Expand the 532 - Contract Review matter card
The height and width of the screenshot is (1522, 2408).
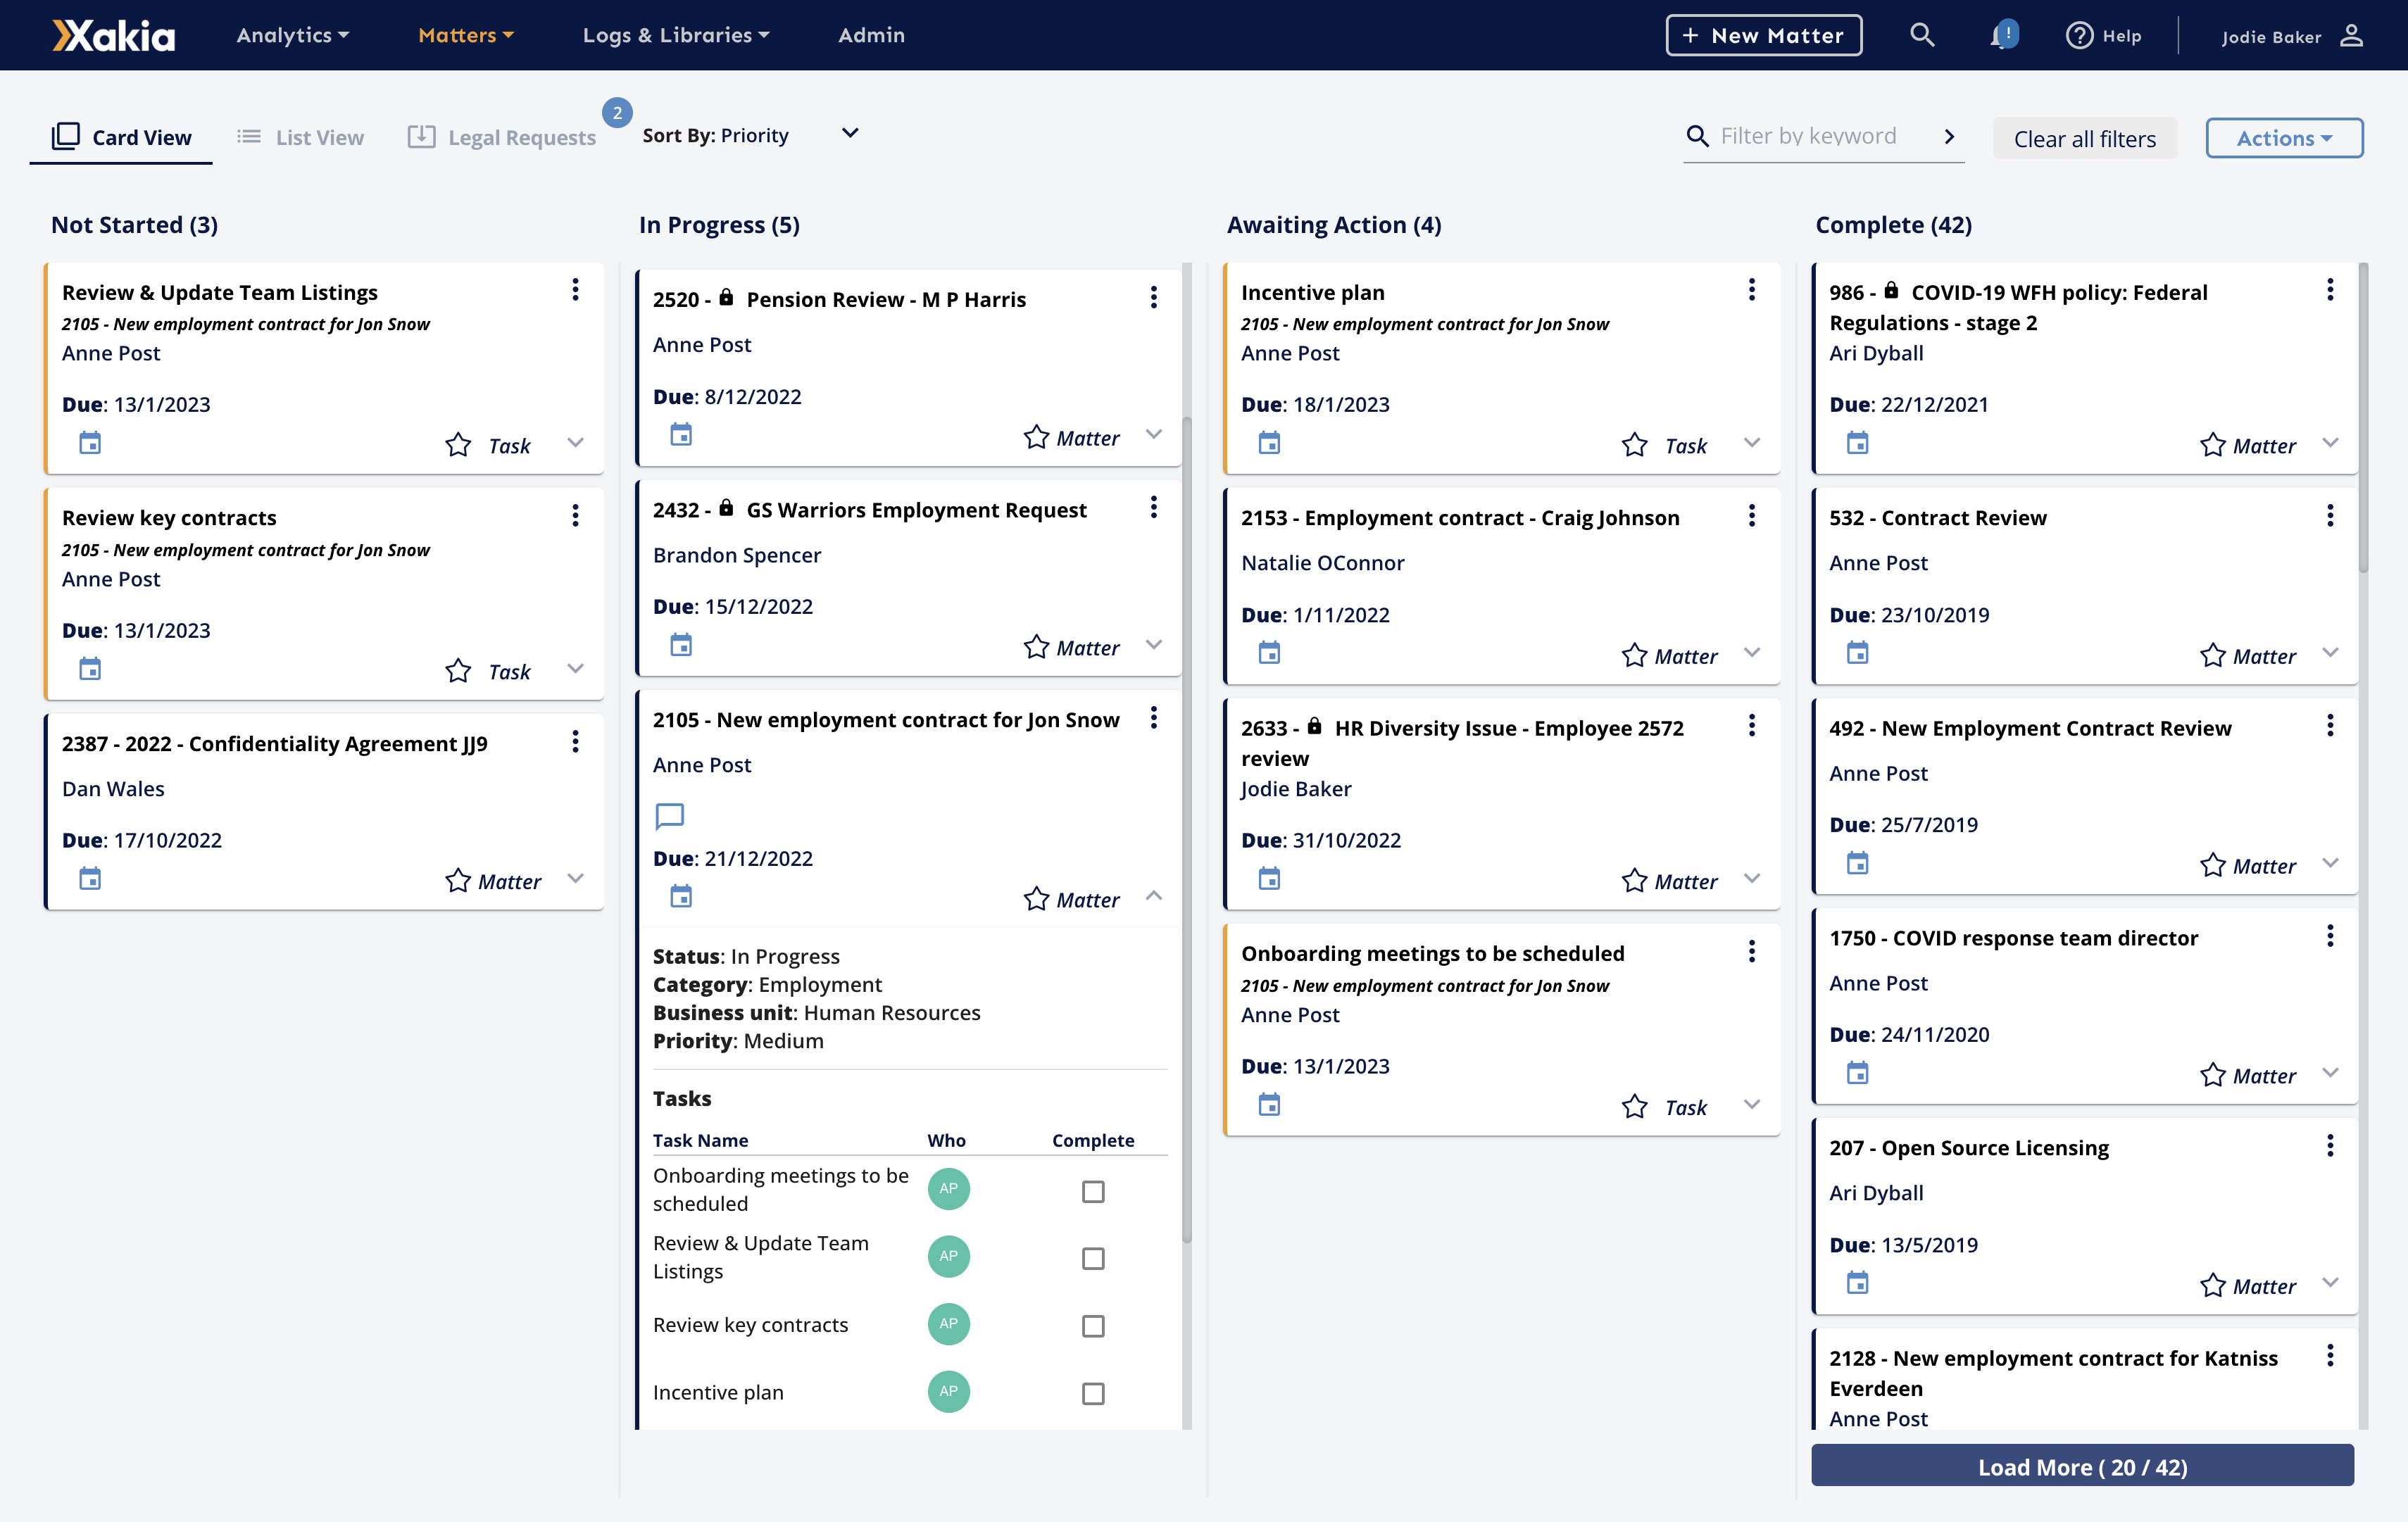(2330, 652)
